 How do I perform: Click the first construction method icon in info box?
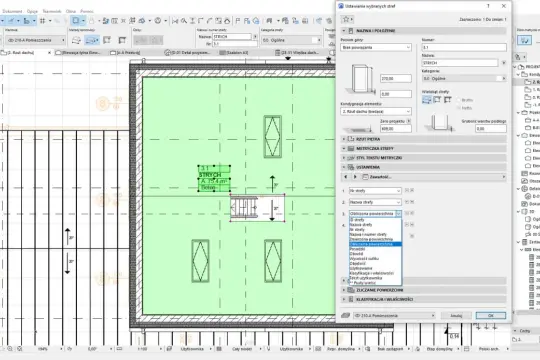click(x=76, y=40)
